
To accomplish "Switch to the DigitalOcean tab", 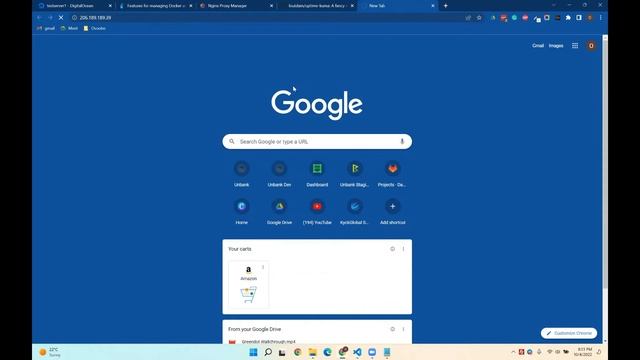I will (73, 6).
